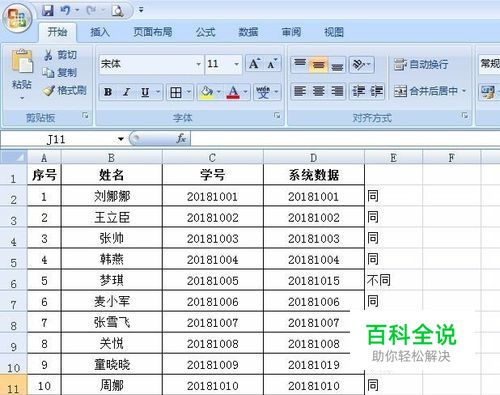Expand the font color palette arrow

(x=246, y=92)
